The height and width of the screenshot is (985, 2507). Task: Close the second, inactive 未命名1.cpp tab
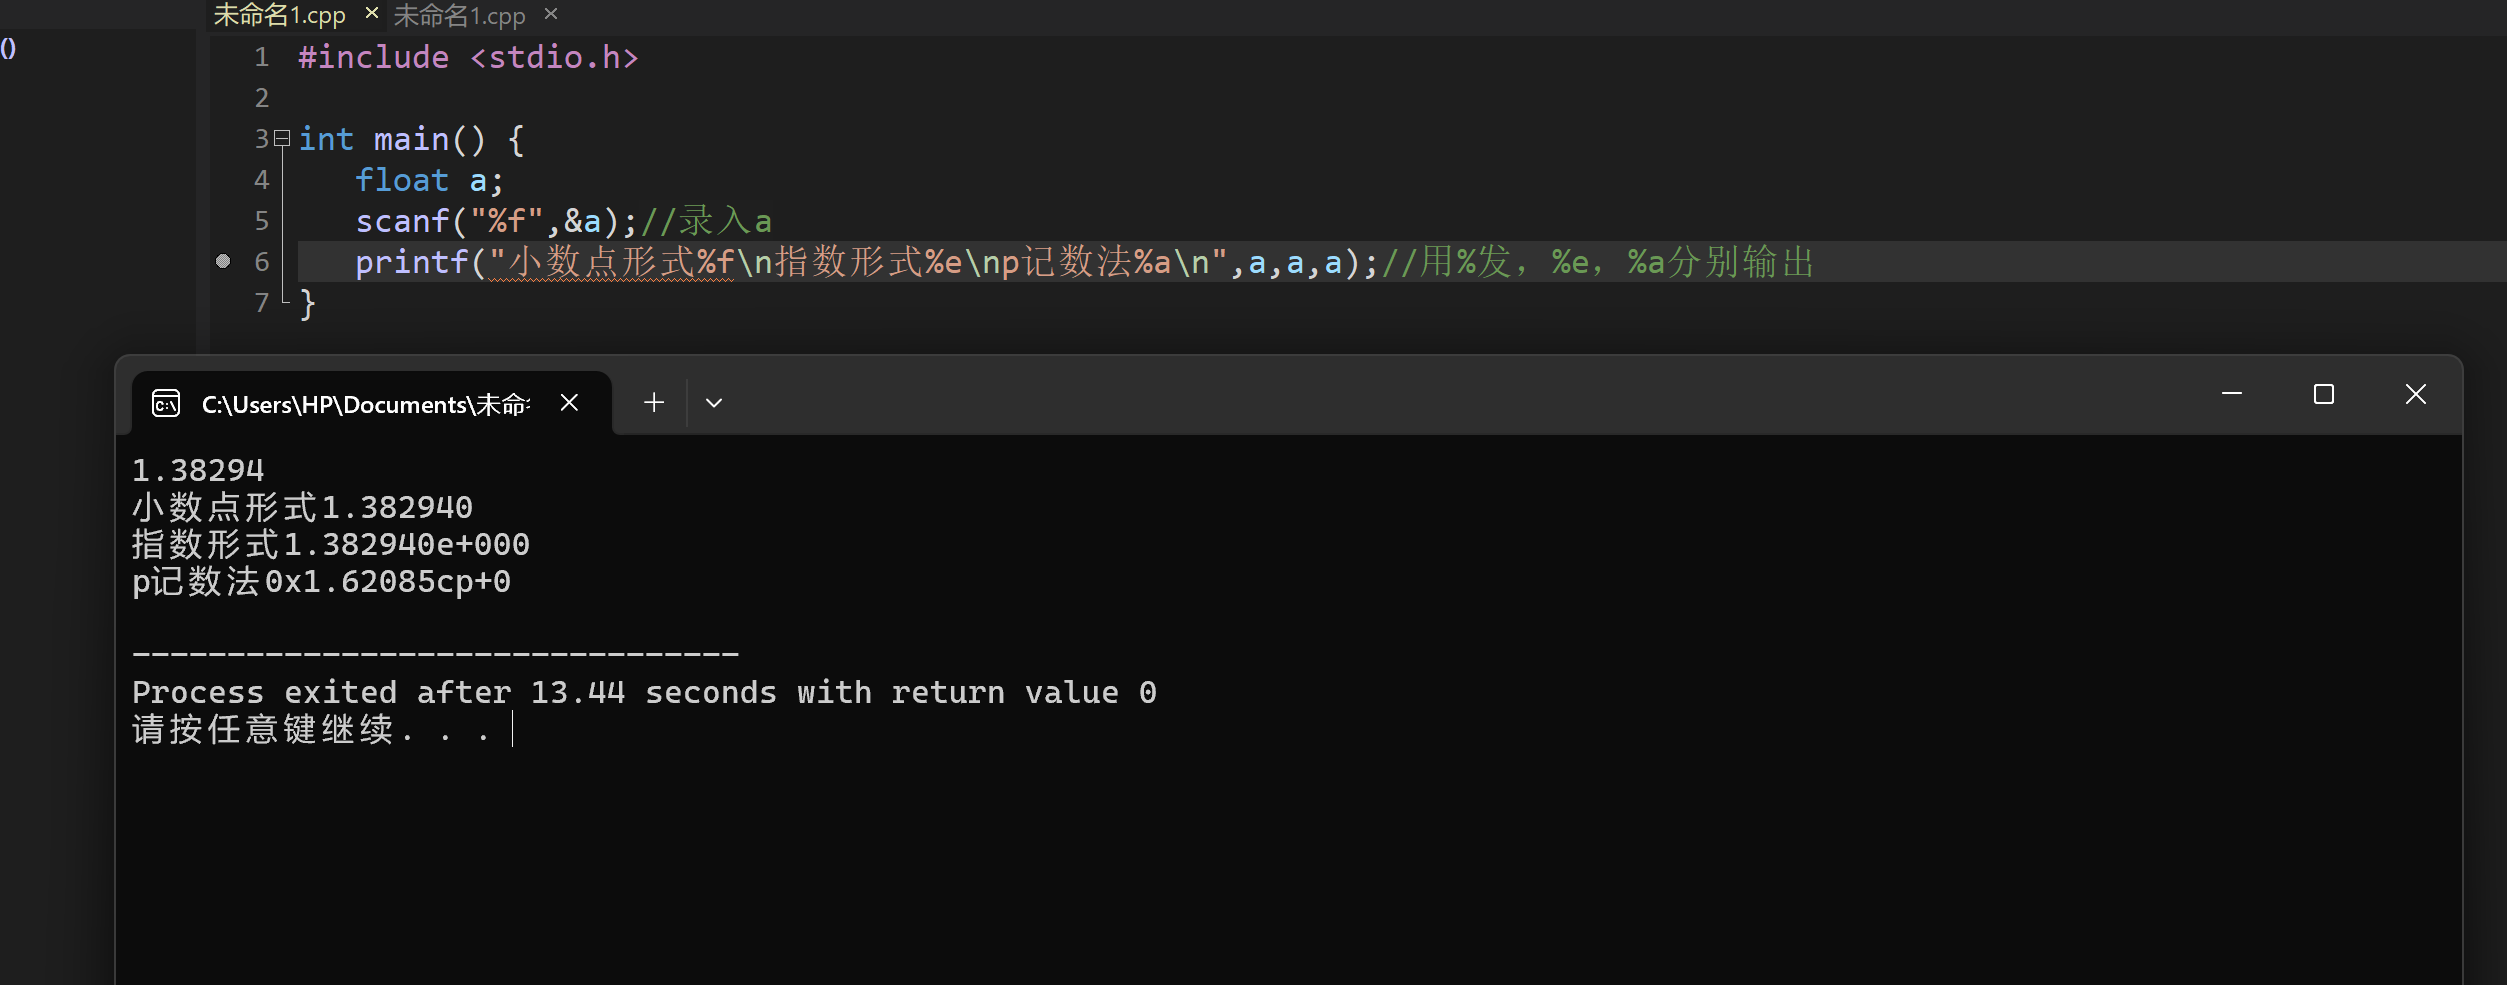(551, 14)
